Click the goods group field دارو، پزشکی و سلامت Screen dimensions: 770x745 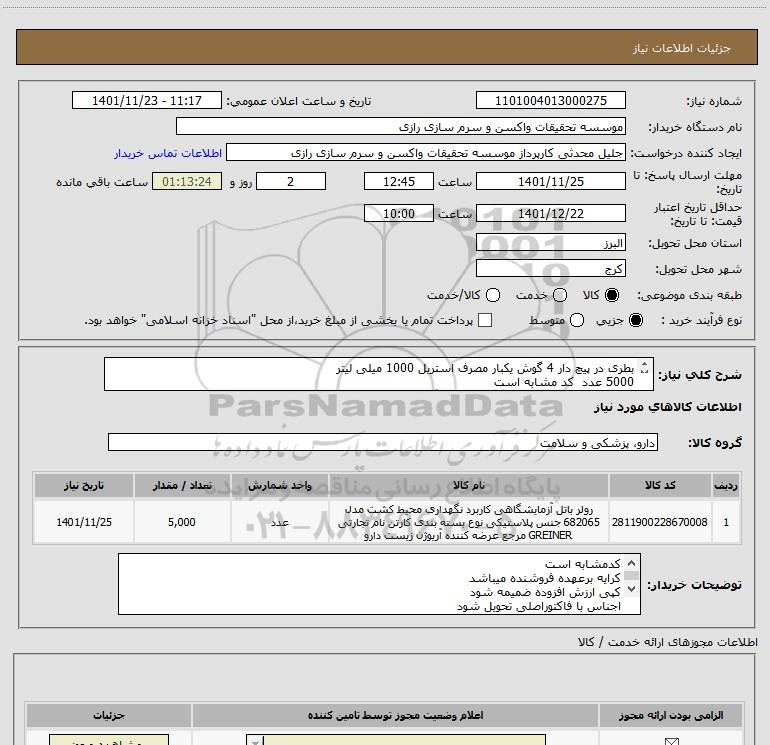[383, 442]
